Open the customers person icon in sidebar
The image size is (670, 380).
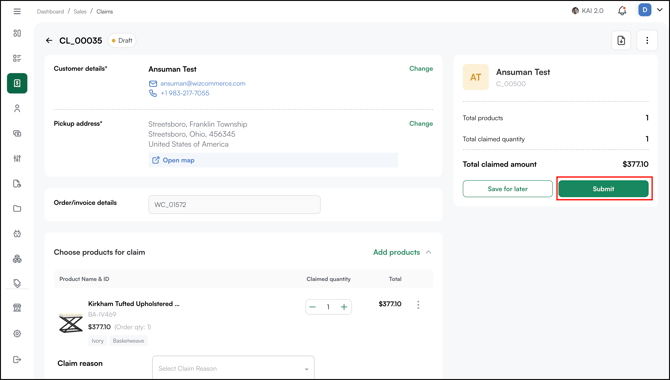pos(17,108)
